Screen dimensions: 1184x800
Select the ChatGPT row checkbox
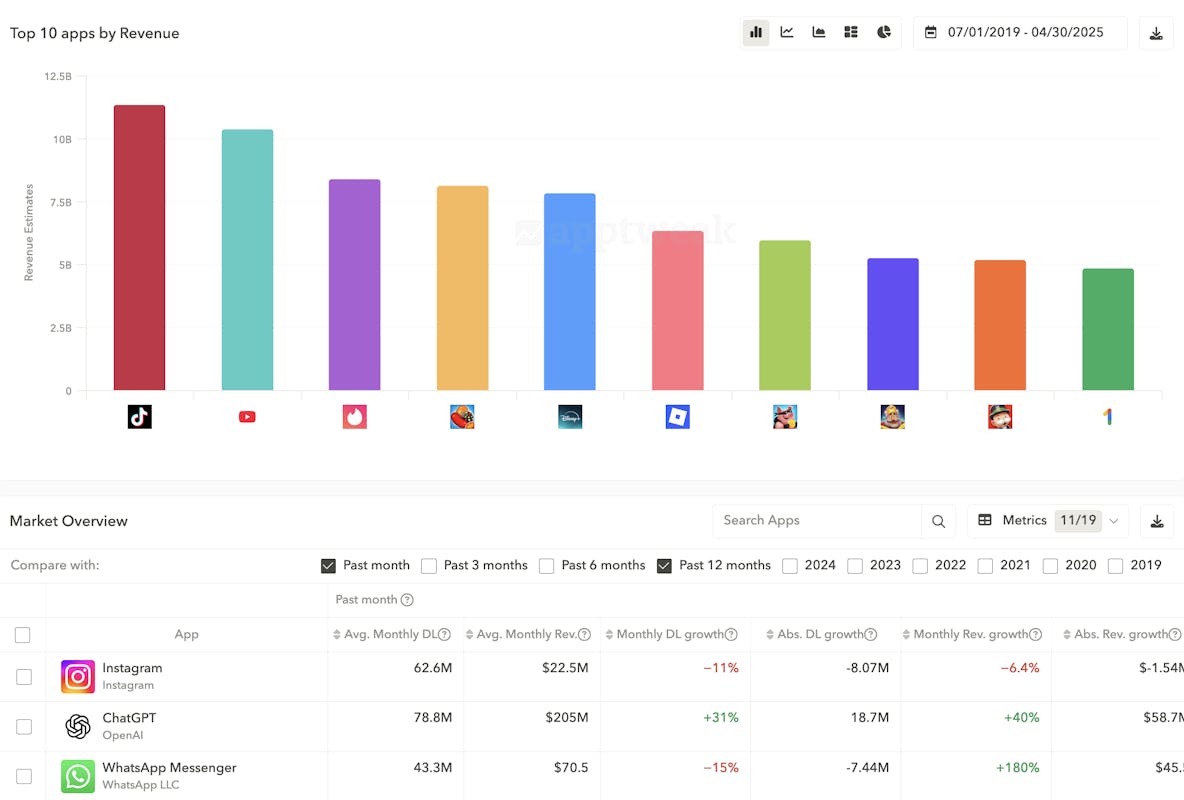point(24,727)
